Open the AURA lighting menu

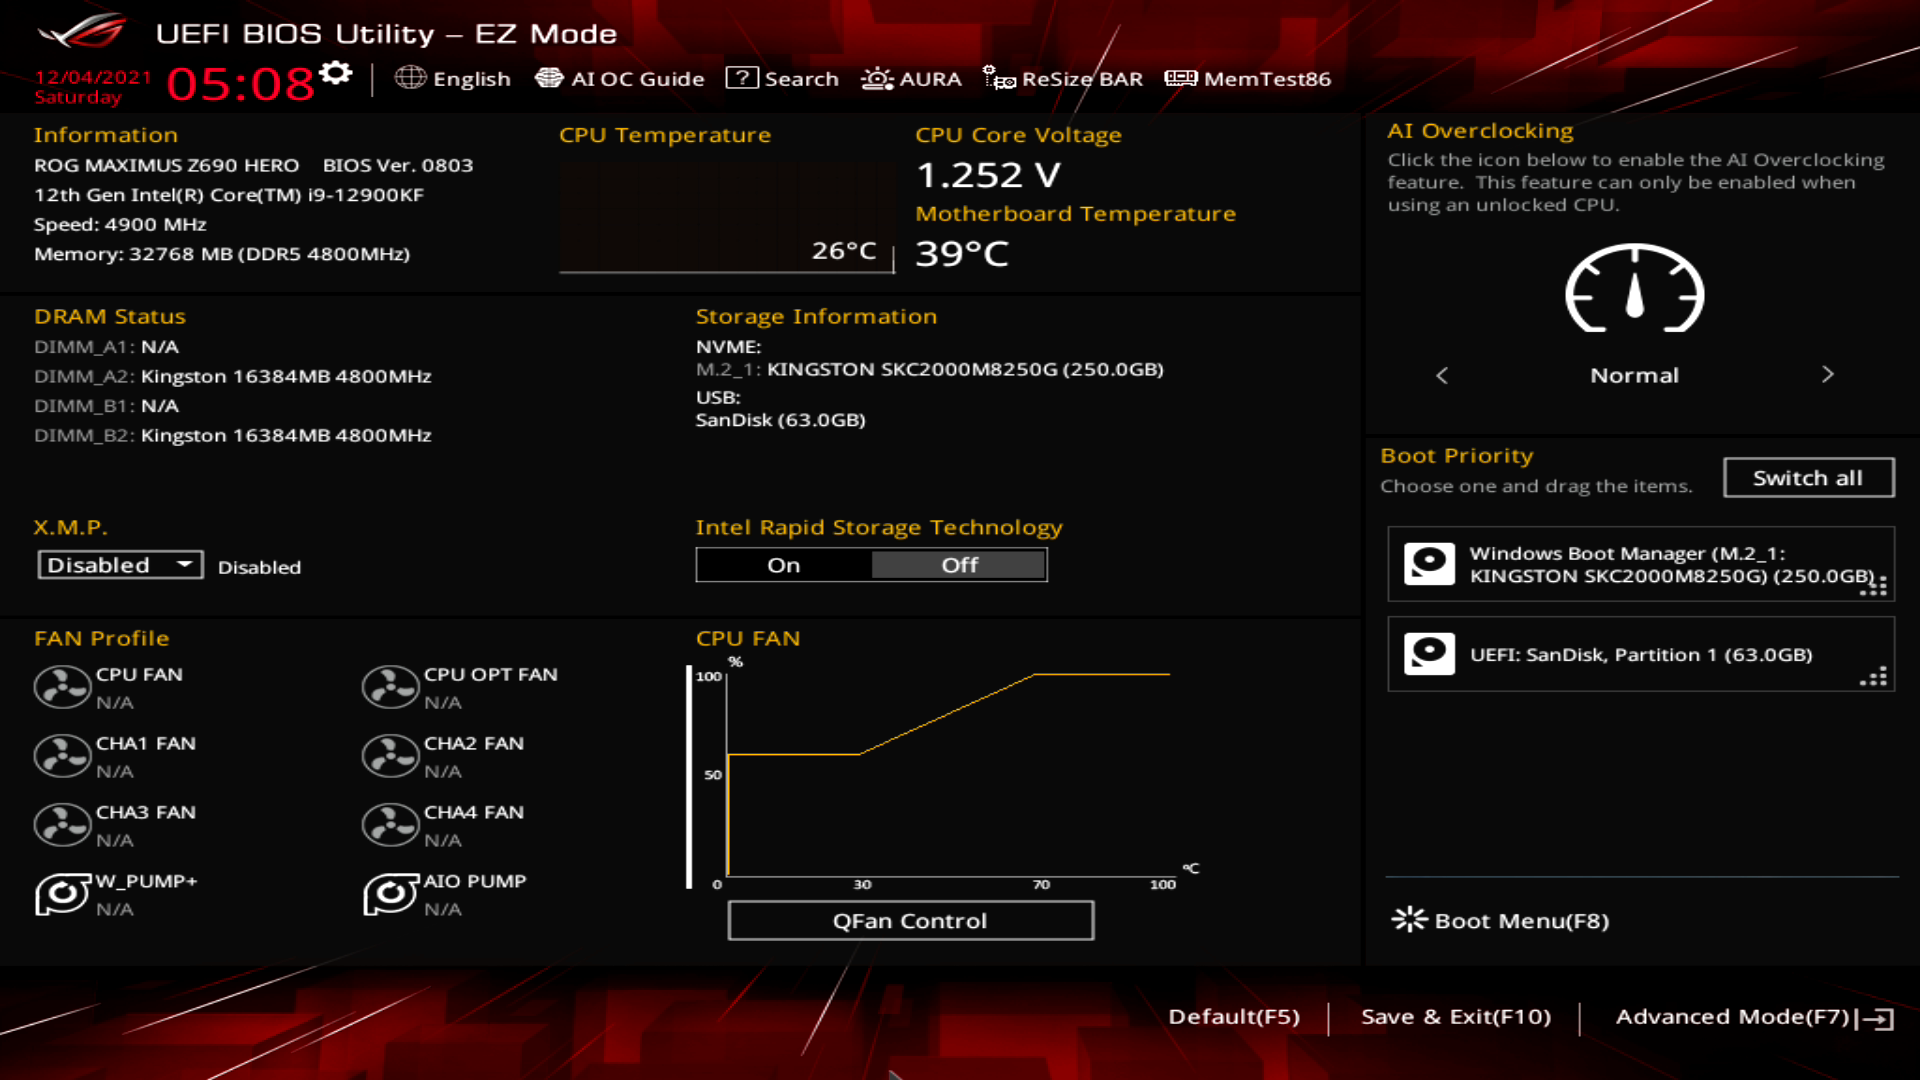pyautogui.click(x=911, y=79)
